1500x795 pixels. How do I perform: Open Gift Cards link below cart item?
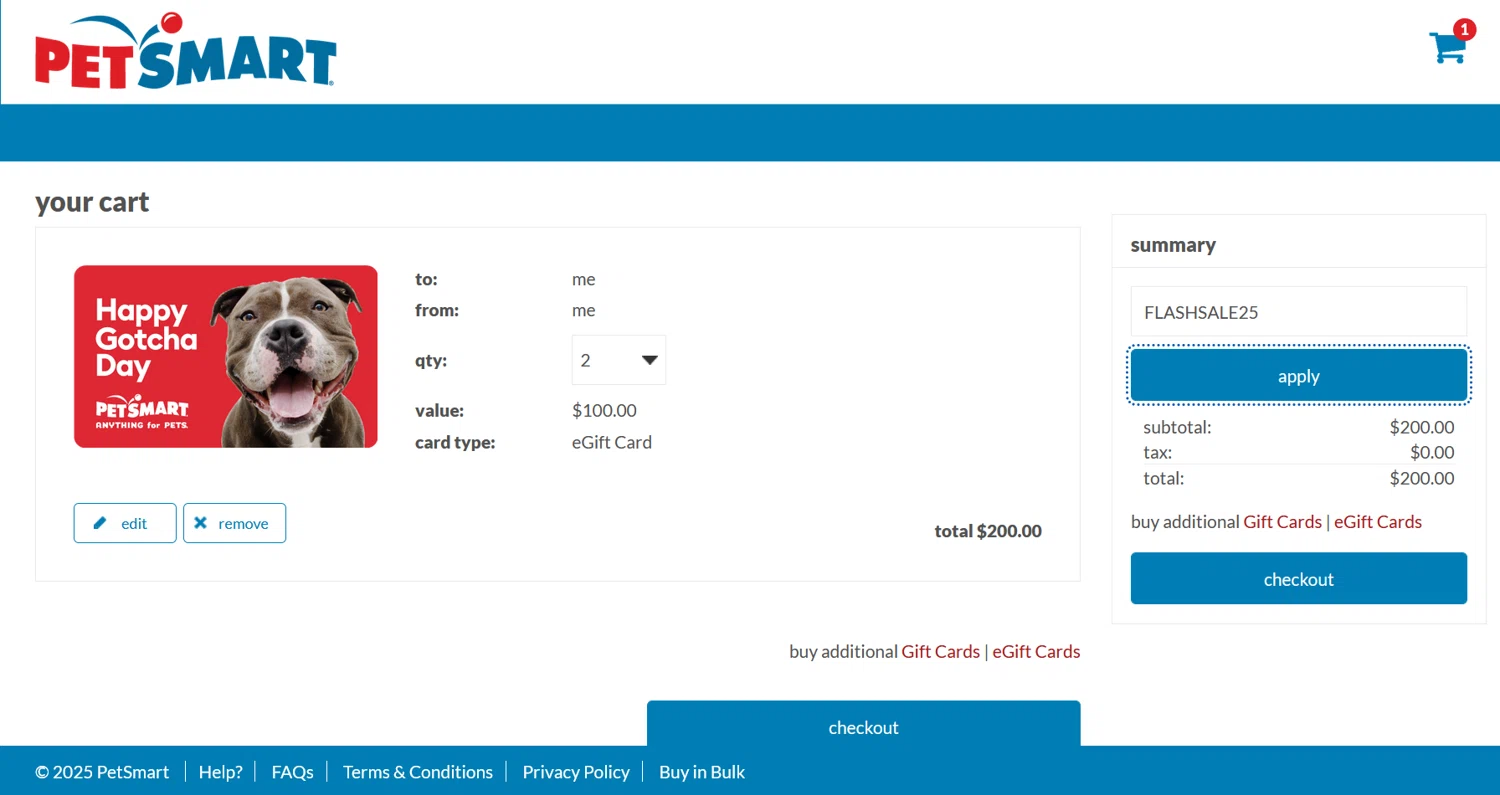(941, 651)
